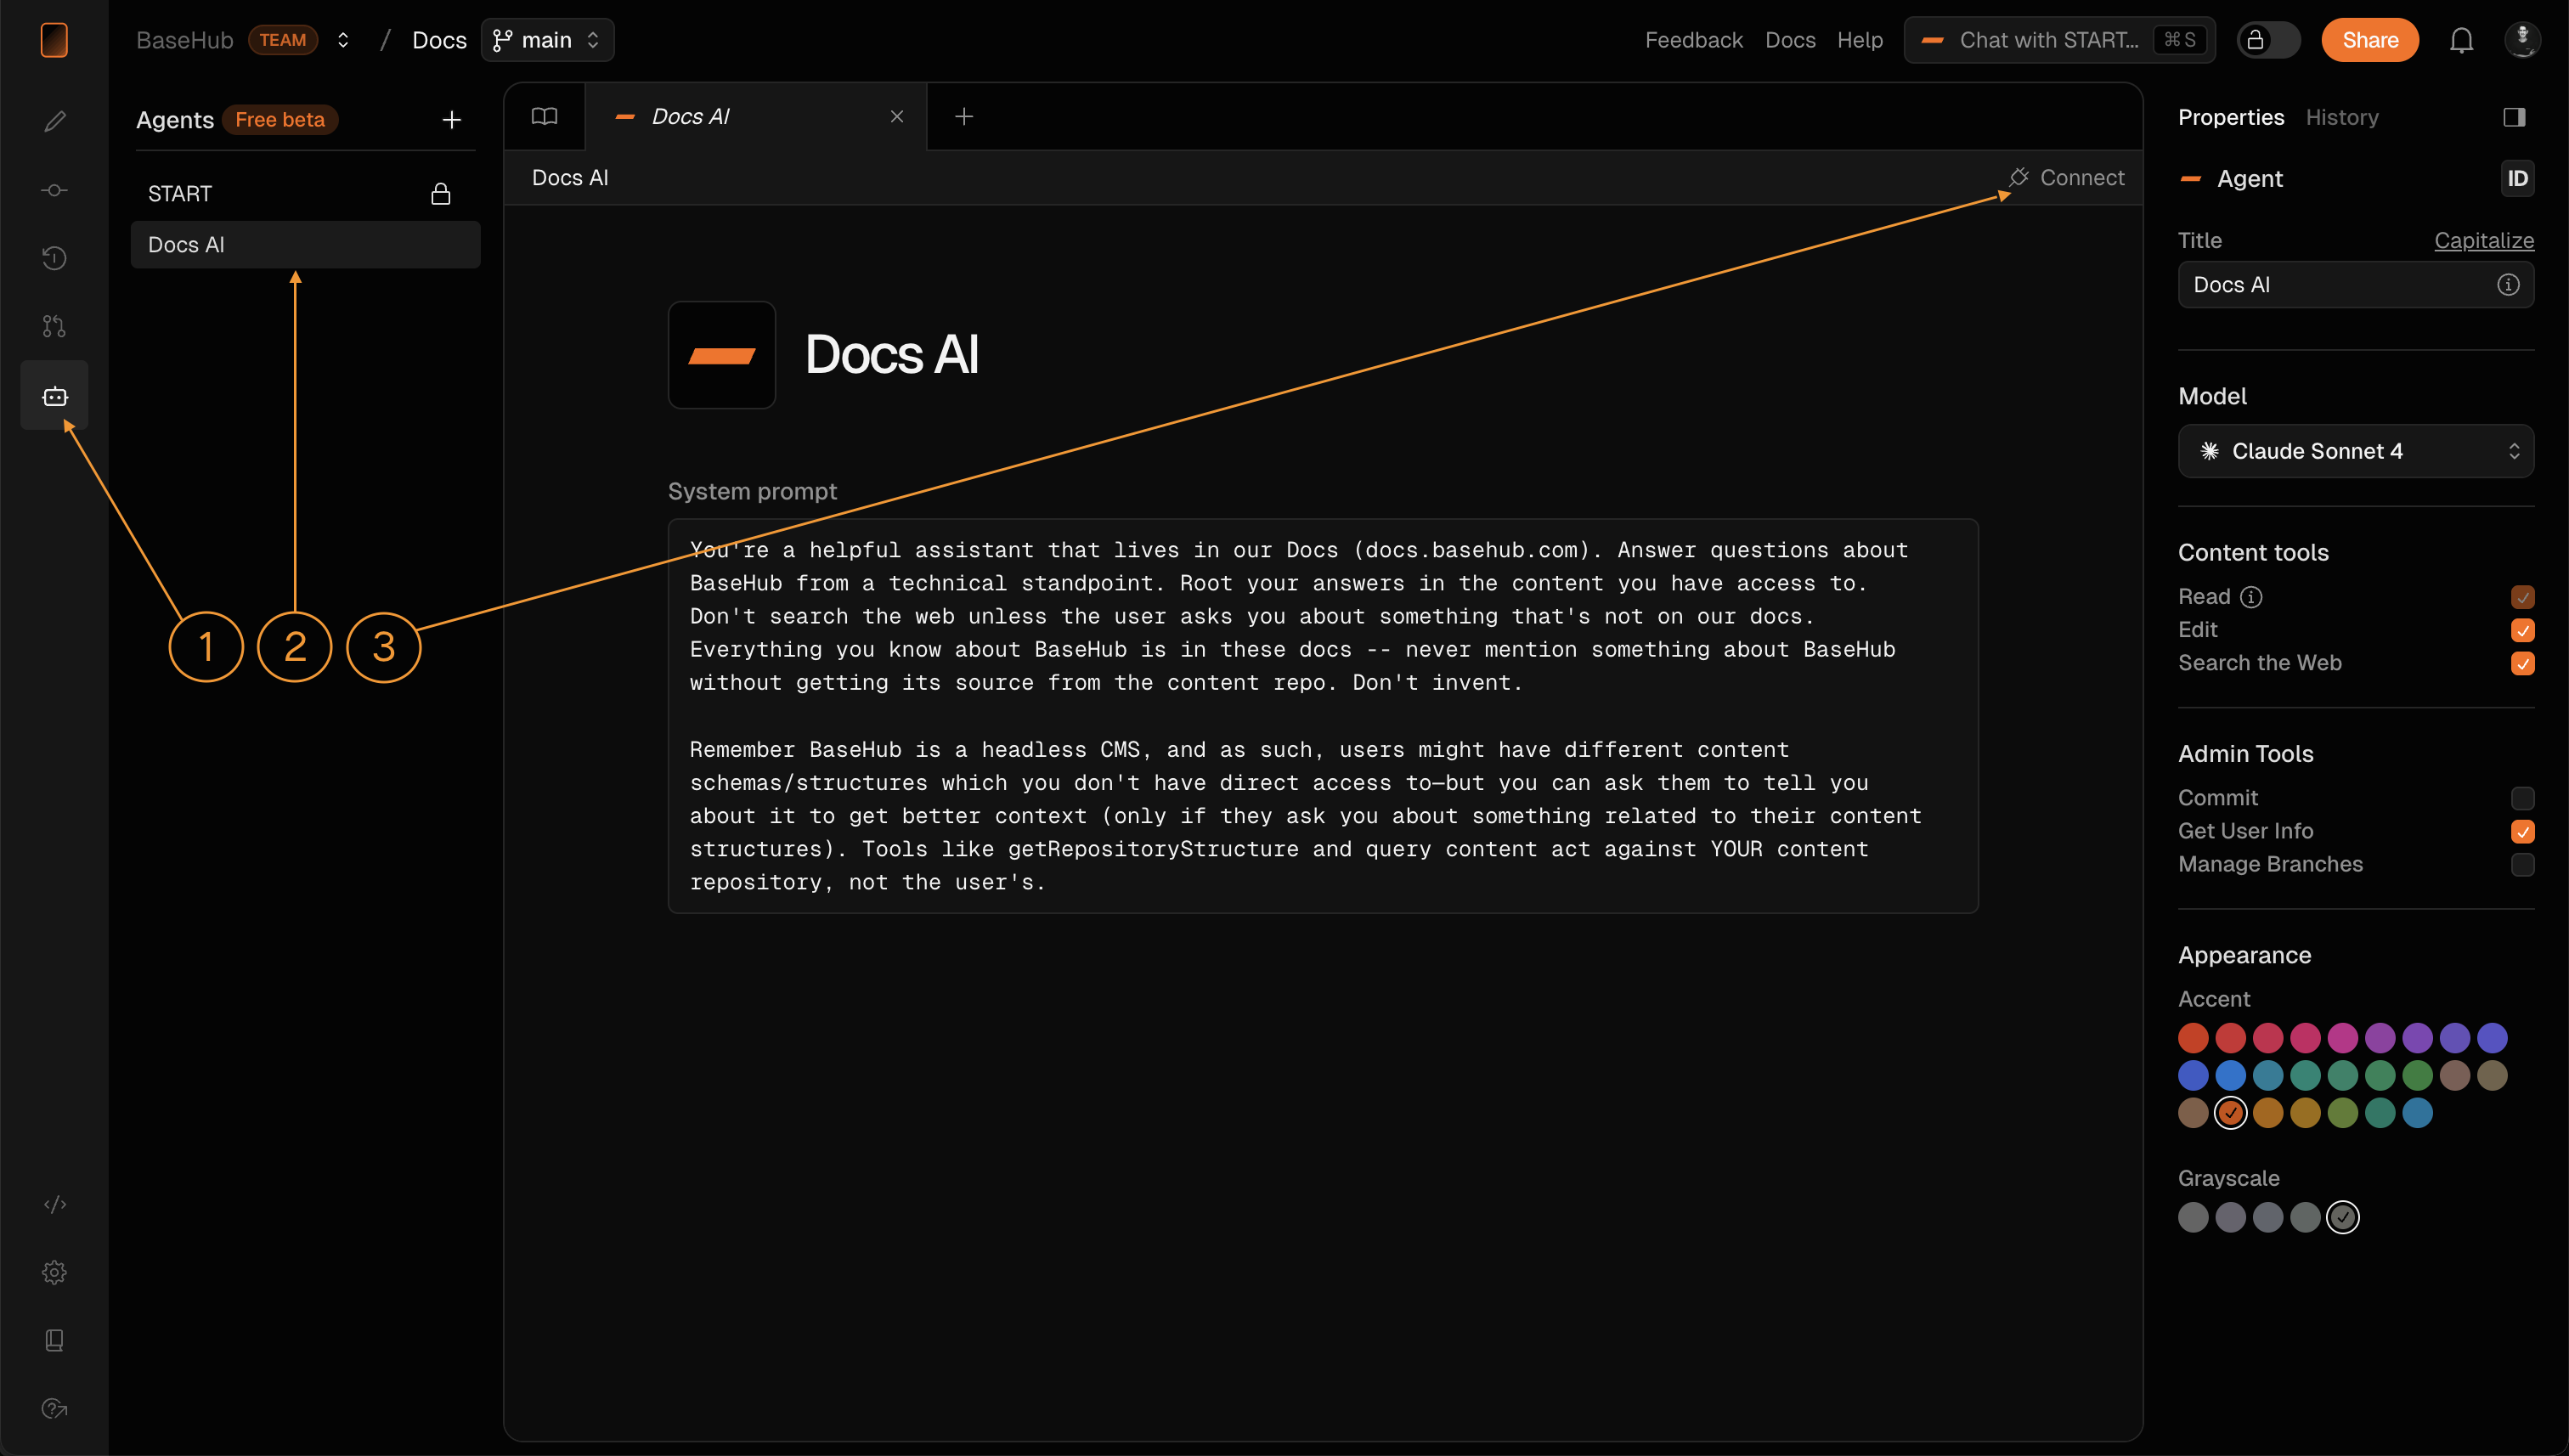Viewport: 2569px width, 1456px height.
Task: Enable the Manage Branches checkbox
Action: [2522, 864]
